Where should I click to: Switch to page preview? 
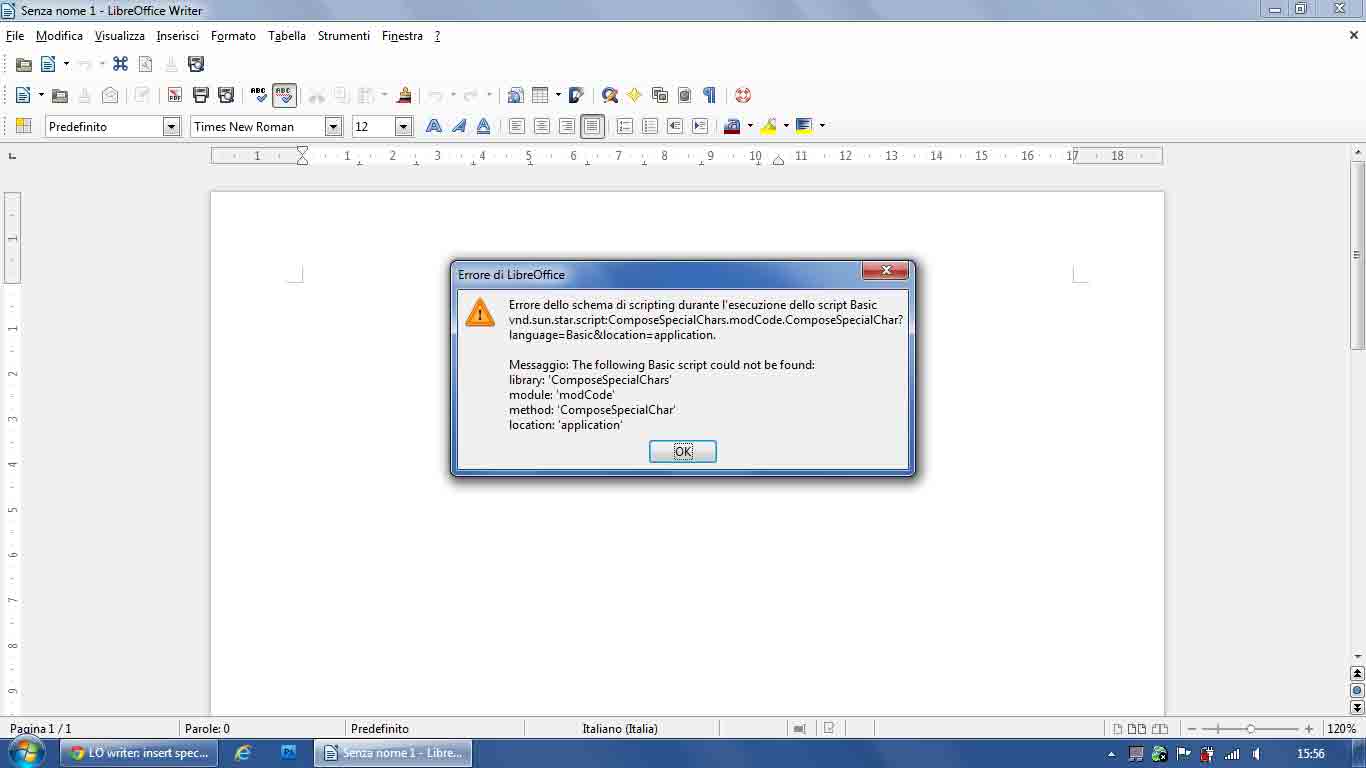[226, 95]
